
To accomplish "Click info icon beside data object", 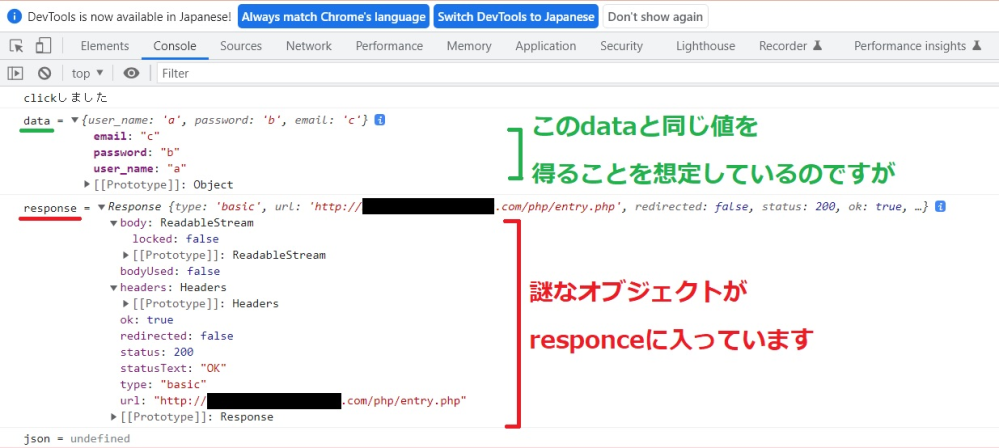I will [380, 120].
